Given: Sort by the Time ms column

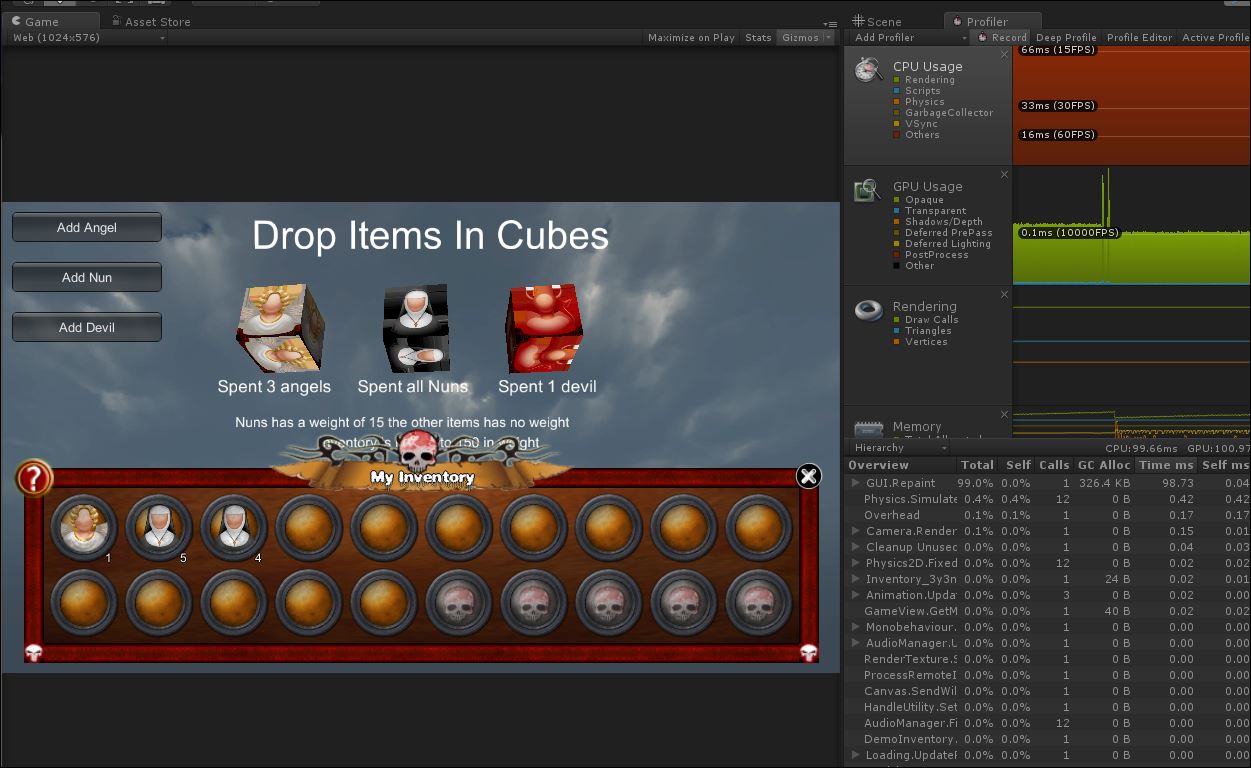Looking at the screenshot, I should [1165, 465].
